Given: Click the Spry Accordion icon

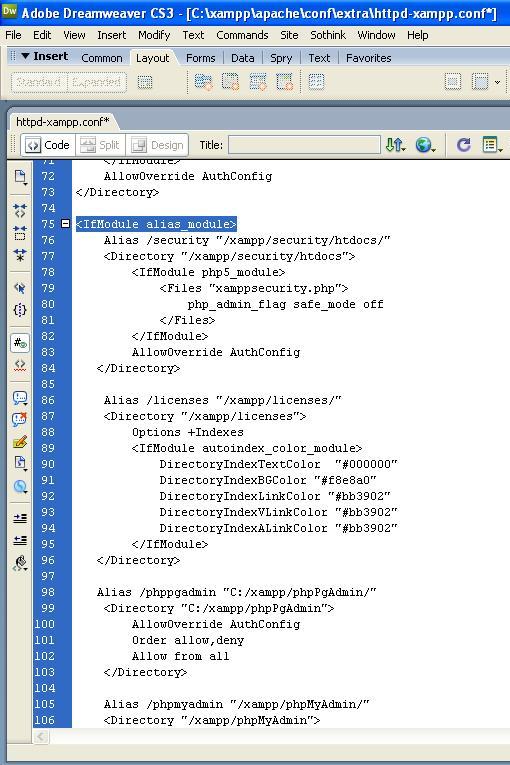Looking at the screenshot, I should (x=258, y=81).
